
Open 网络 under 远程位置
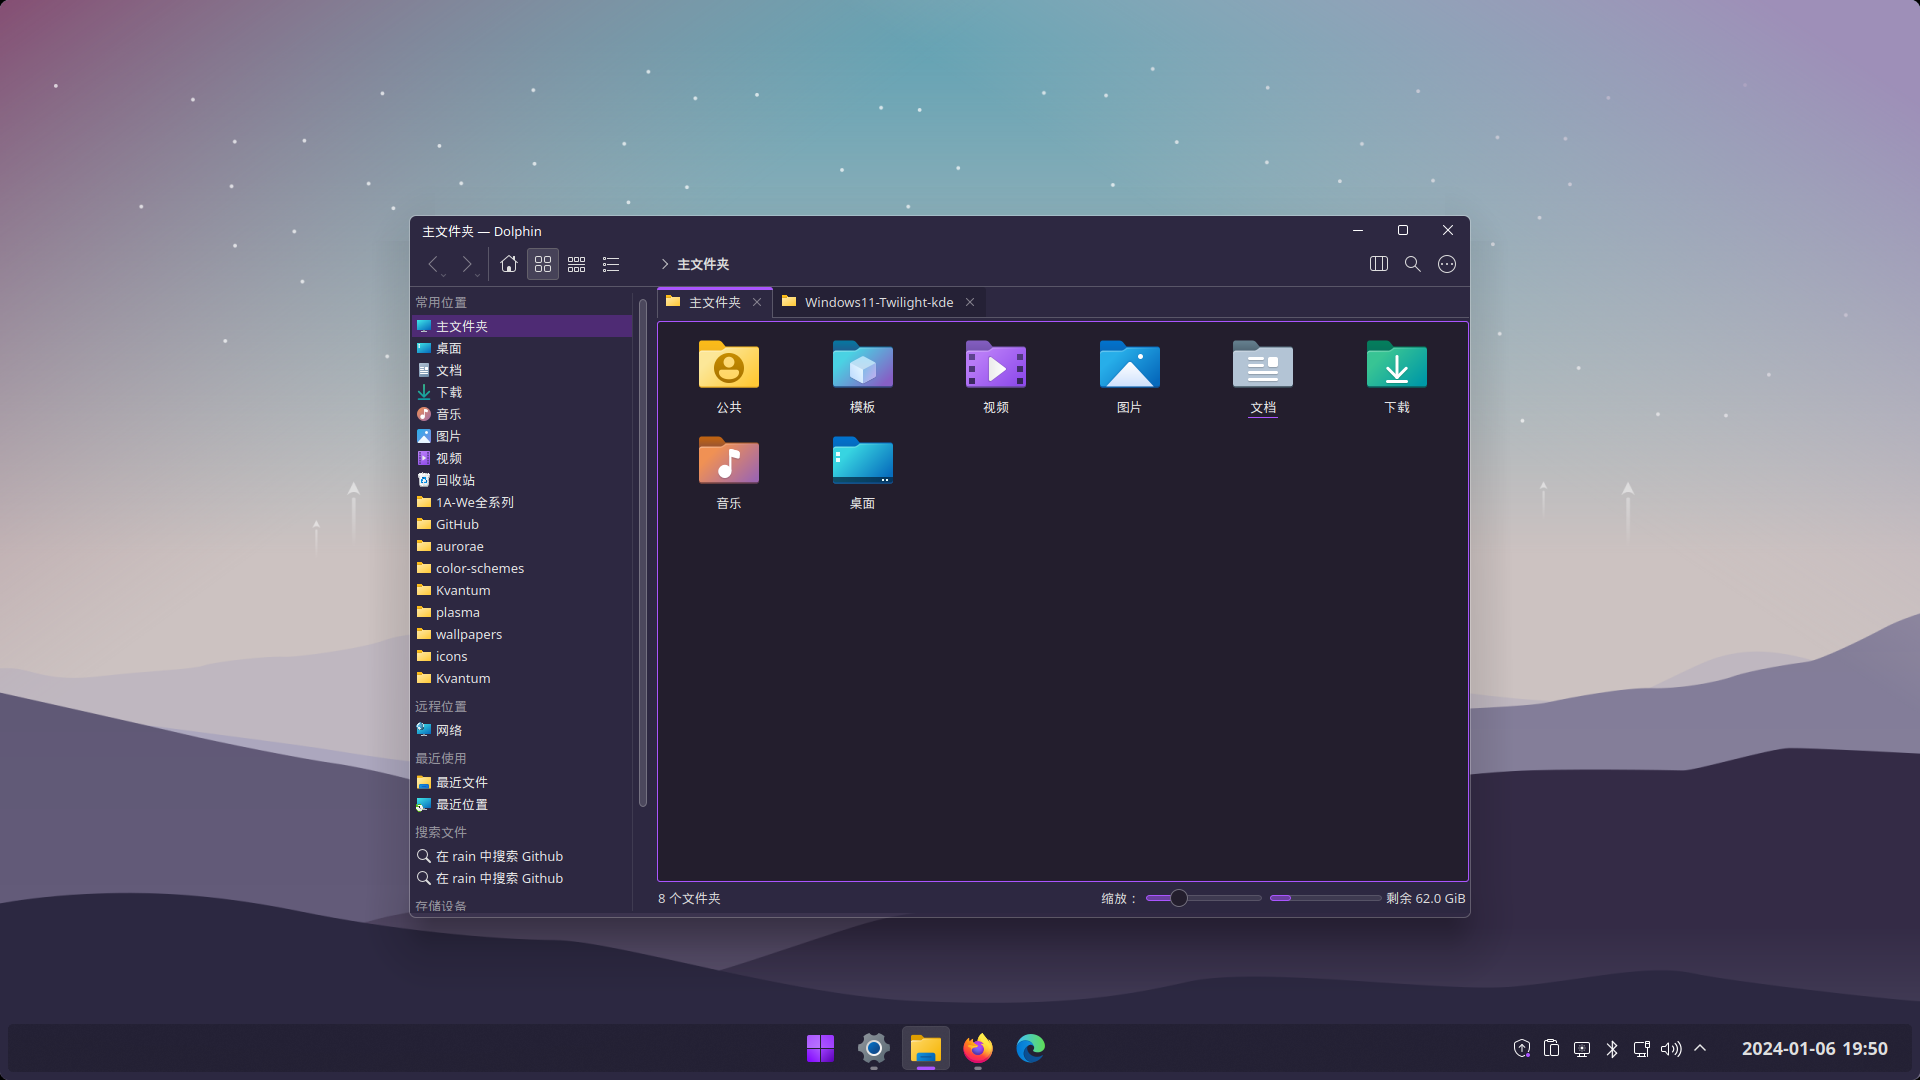[x=522, y=730]
